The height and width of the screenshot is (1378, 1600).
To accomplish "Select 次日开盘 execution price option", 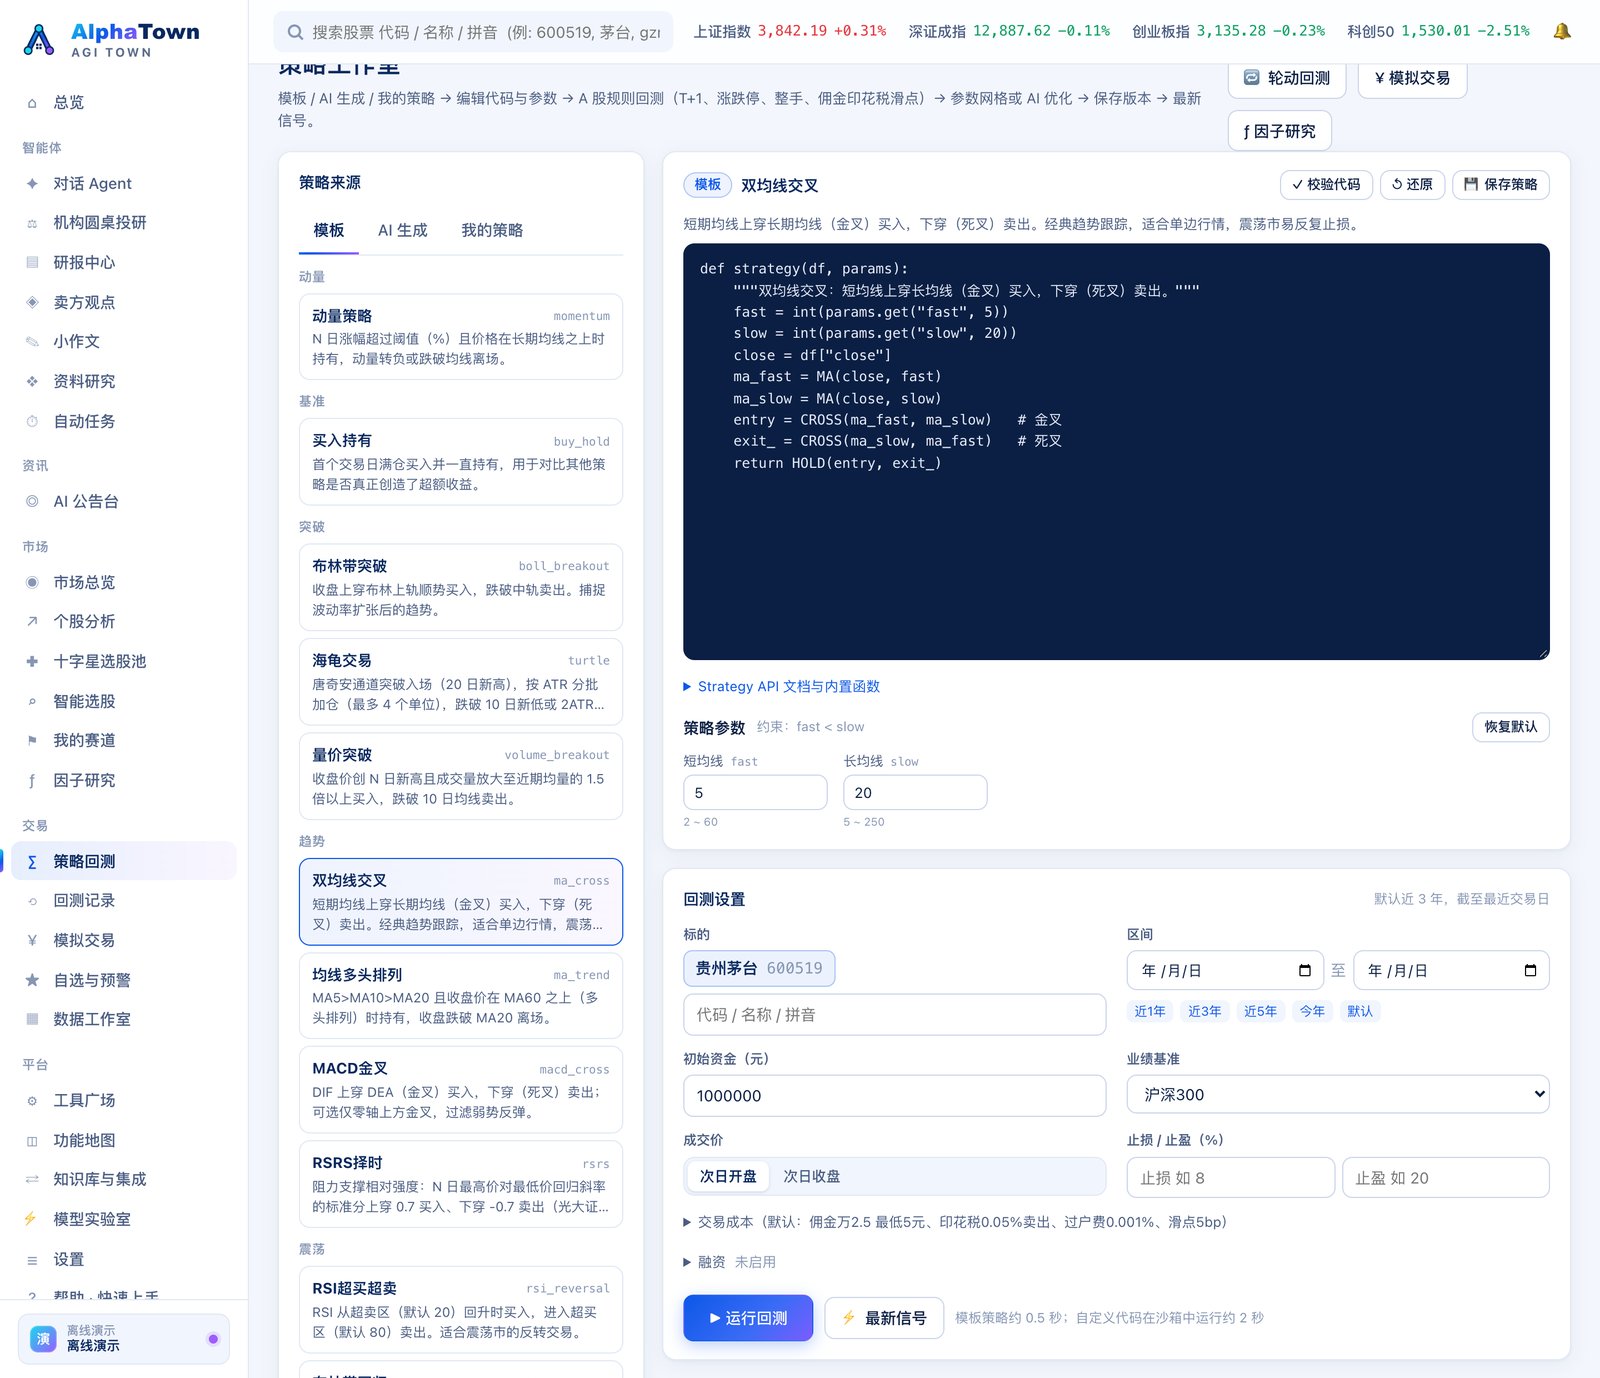I will pyautogui.click(x=728, y=1176).
